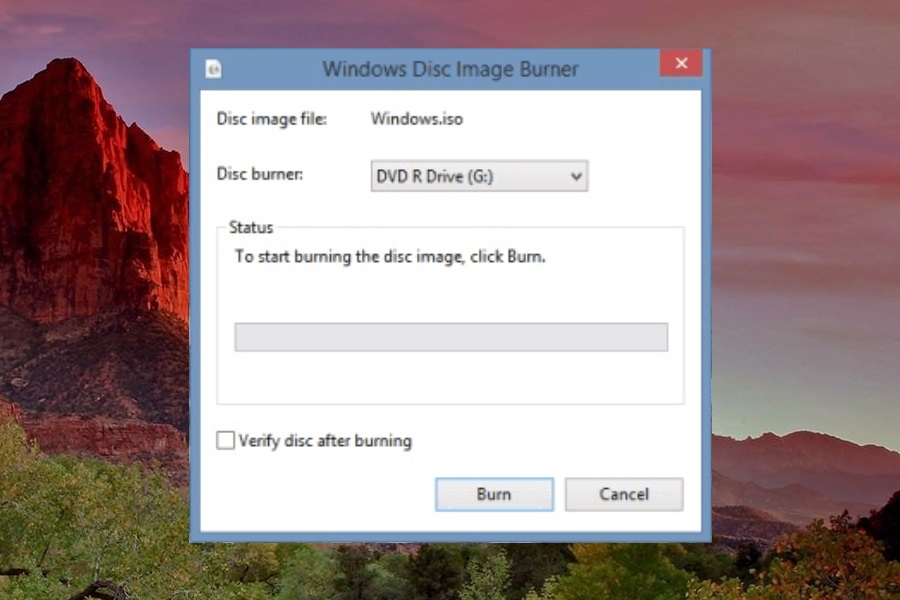Click inside the Status group box
900x600 pixels.
450,300
